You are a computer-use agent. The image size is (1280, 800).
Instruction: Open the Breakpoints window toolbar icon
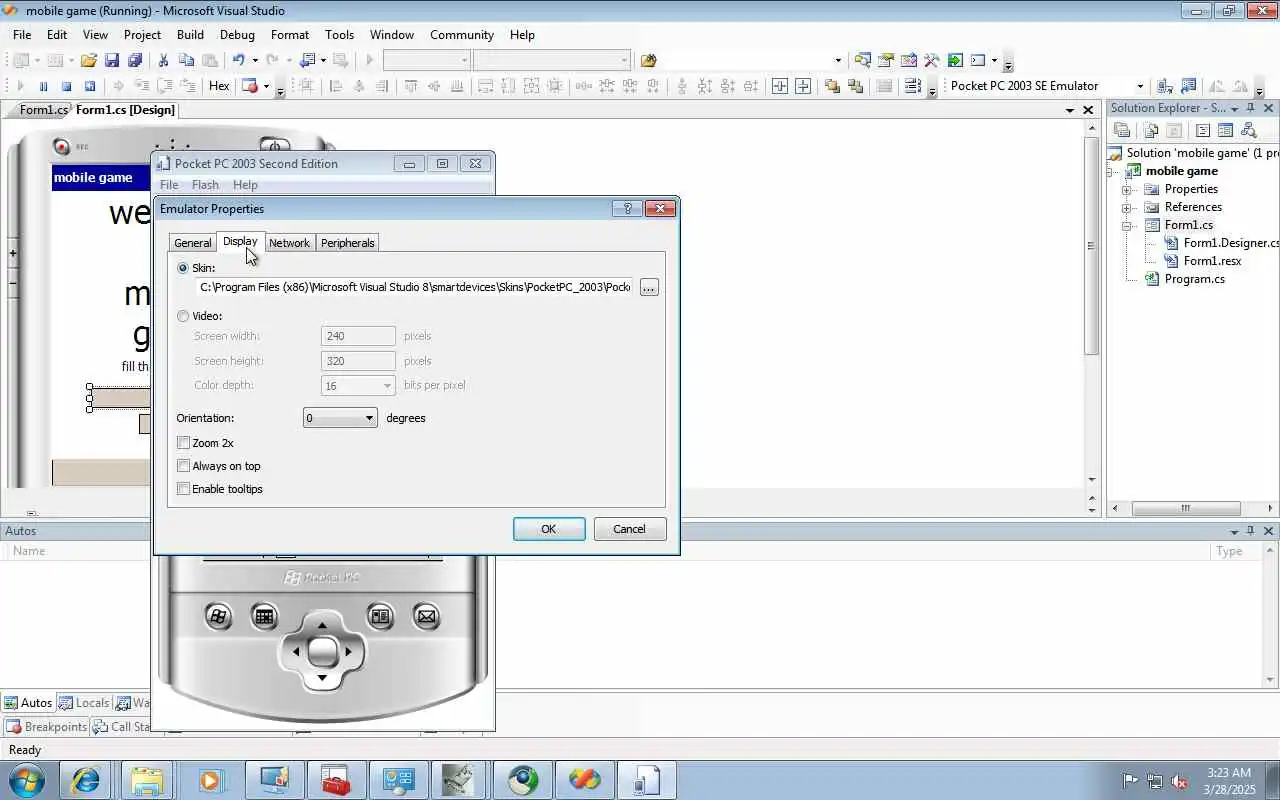coord(249,86)
